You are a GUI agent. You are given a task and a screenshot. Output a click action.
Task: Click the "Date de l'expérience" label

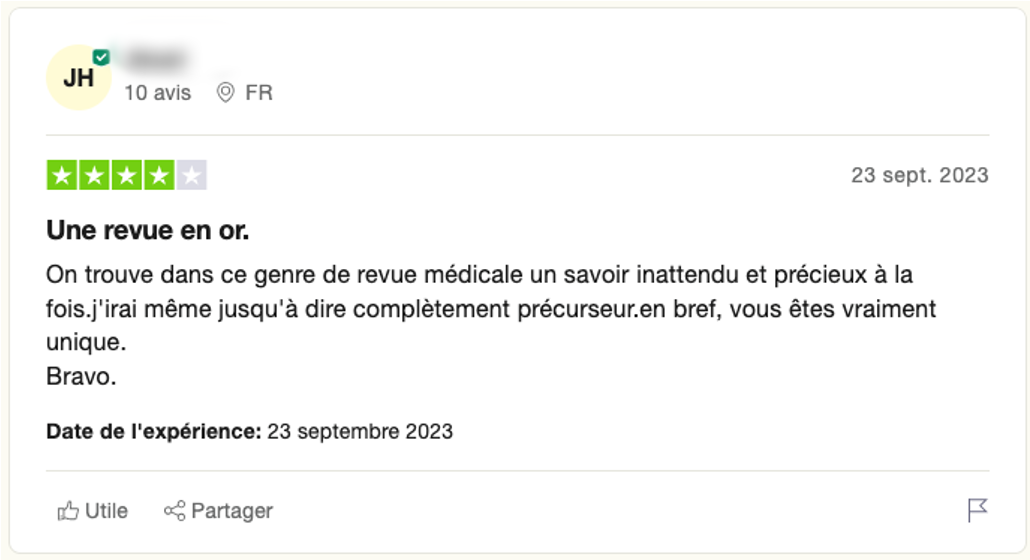coord(153,432)
